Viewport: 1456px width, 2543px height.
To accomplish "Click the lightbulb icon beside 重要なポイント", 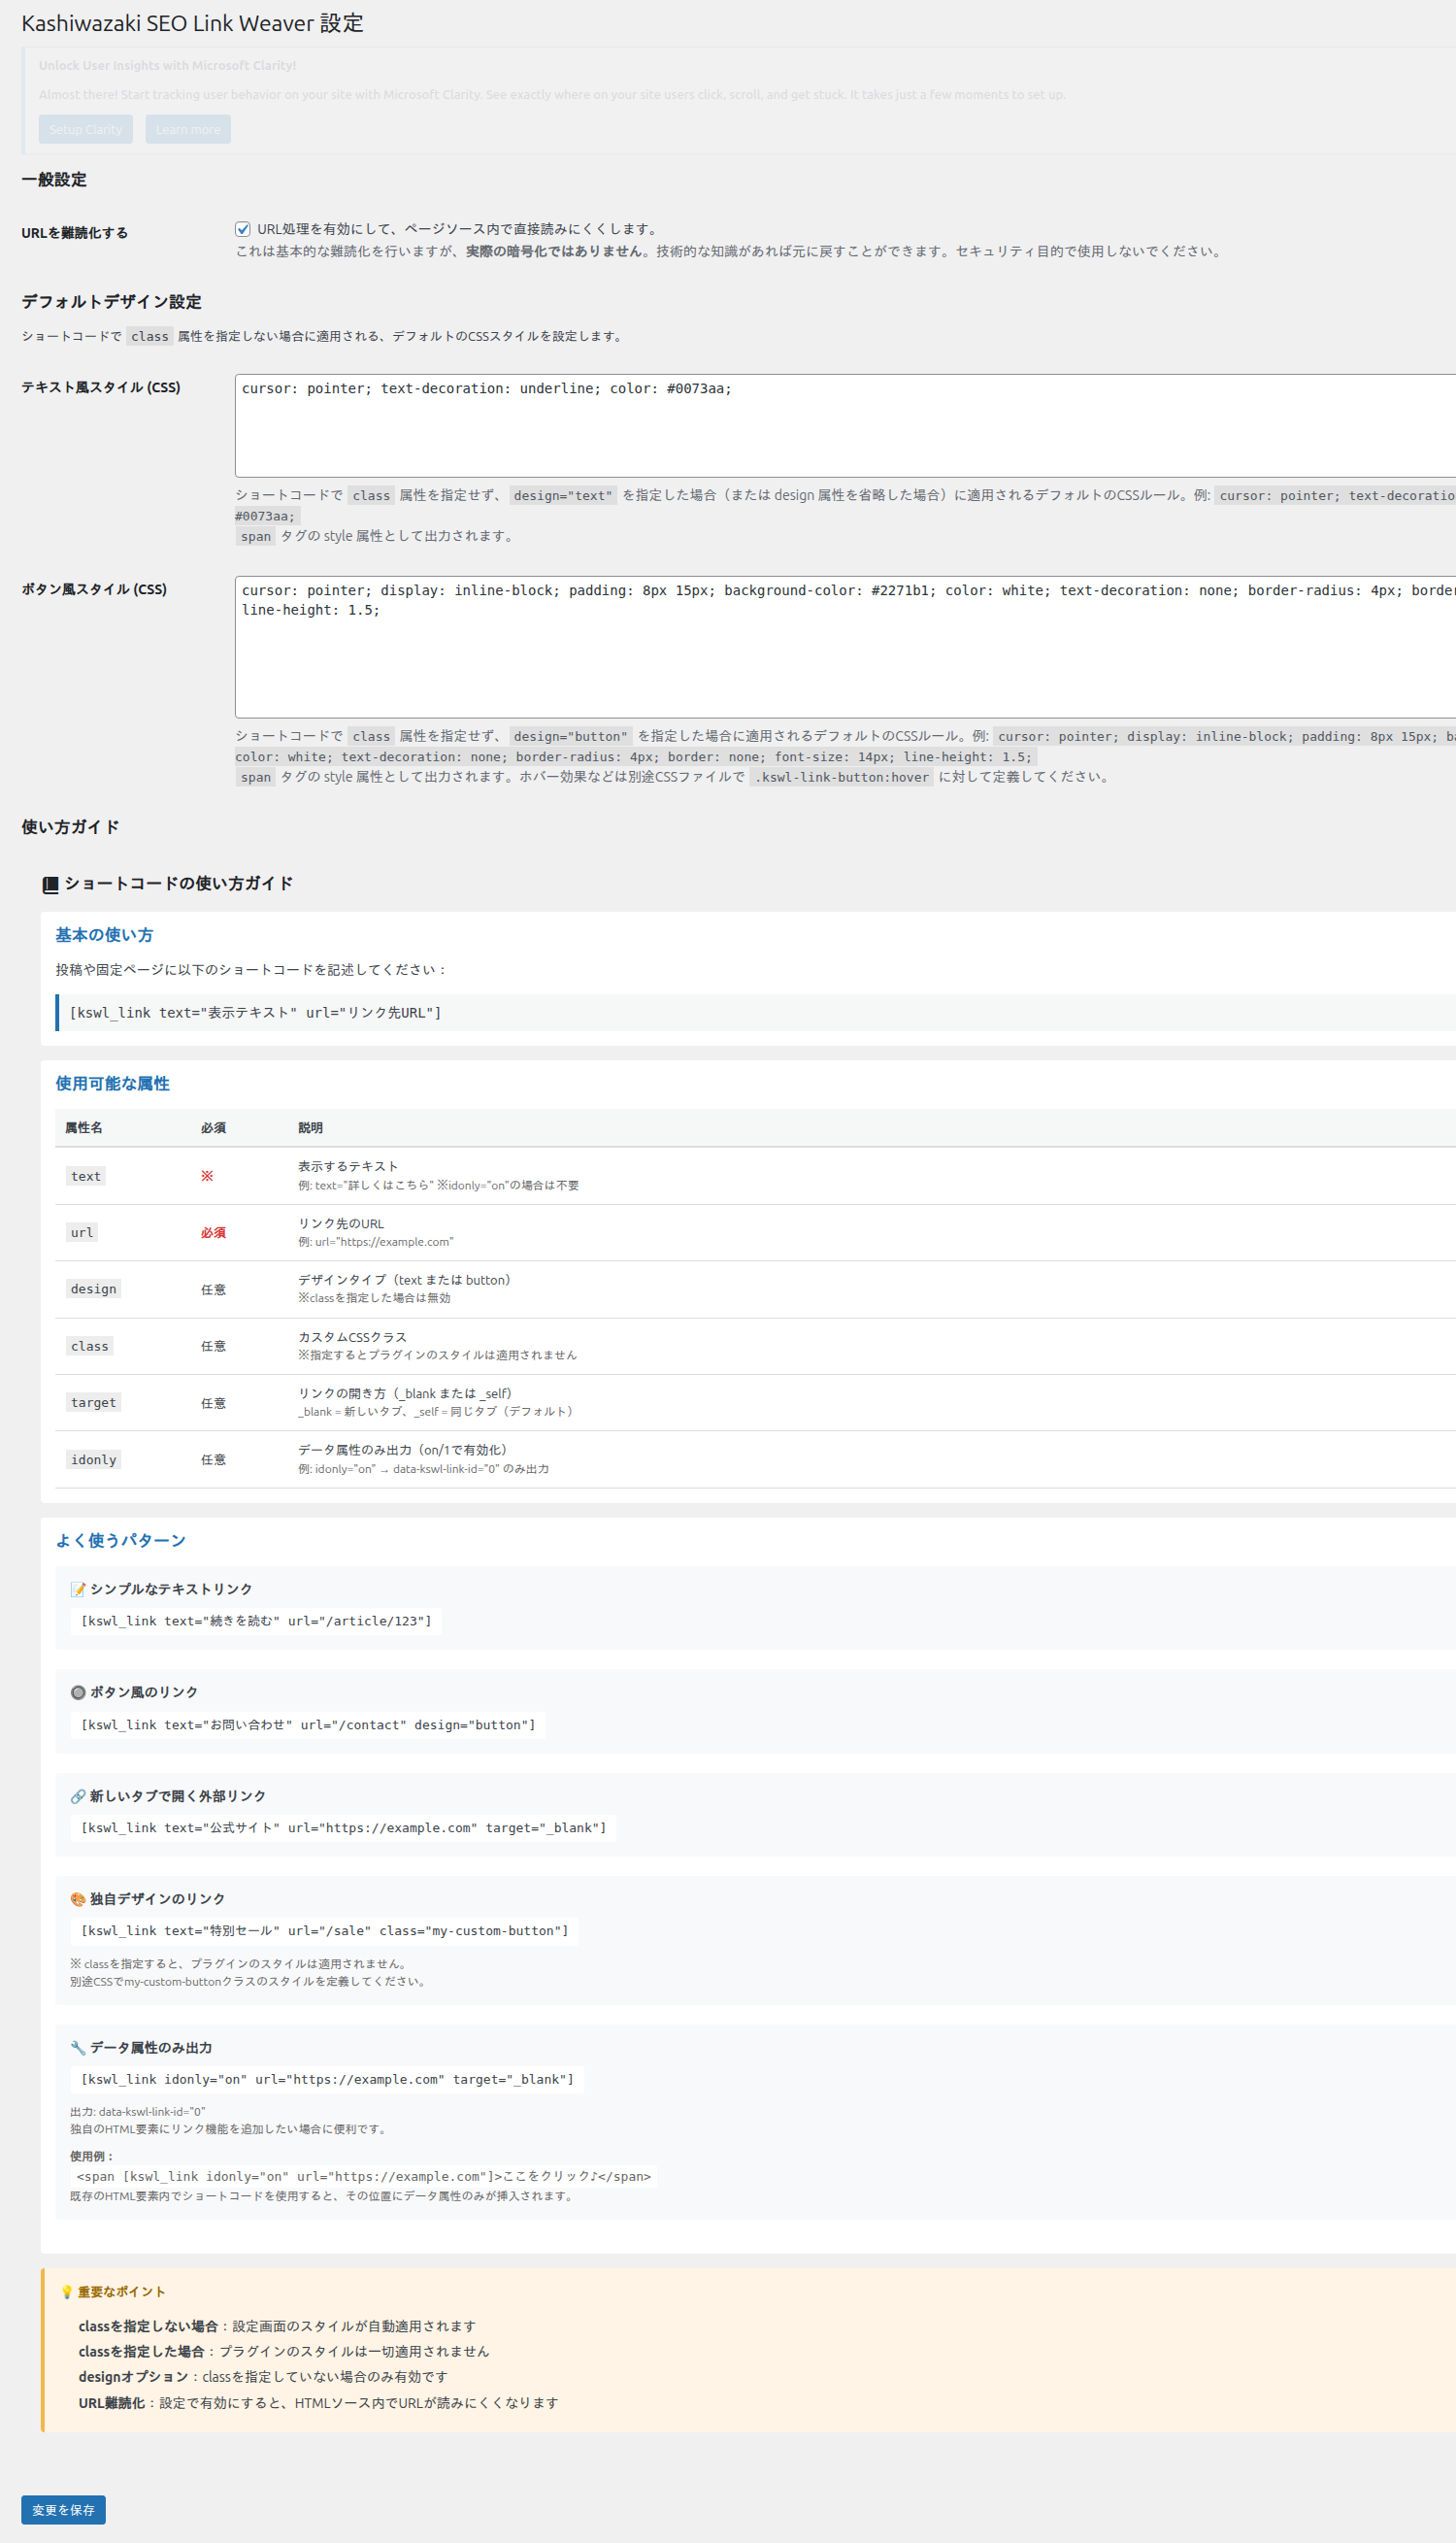I will 67,2291.
